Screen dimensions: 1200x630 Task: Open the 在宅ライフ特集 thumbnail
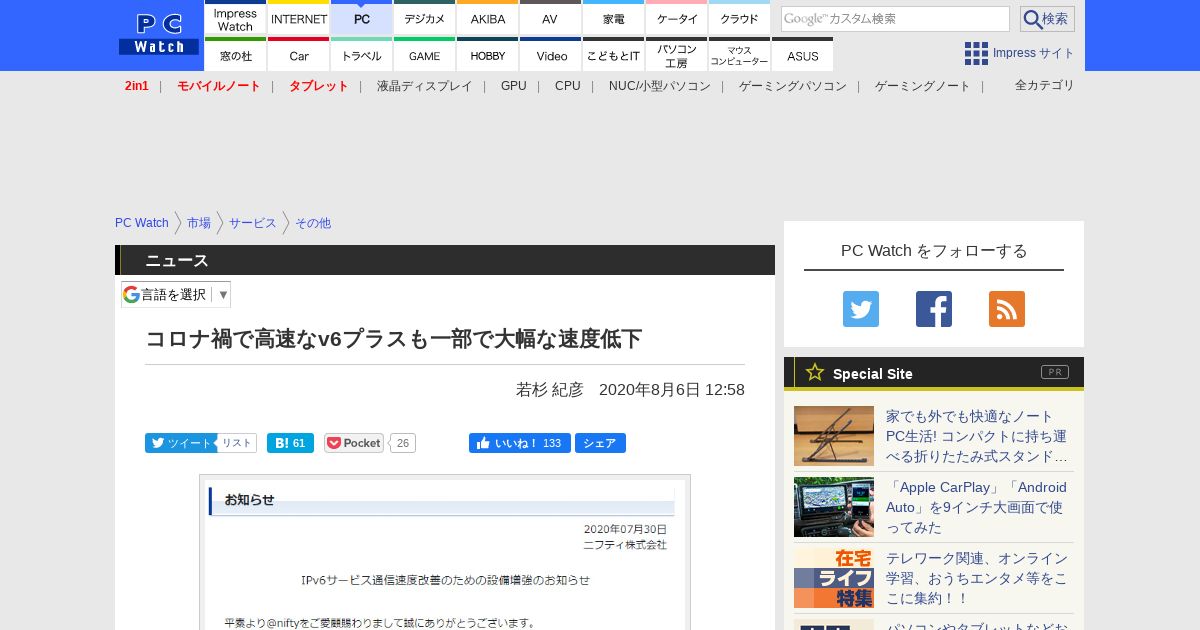[834, 578]
